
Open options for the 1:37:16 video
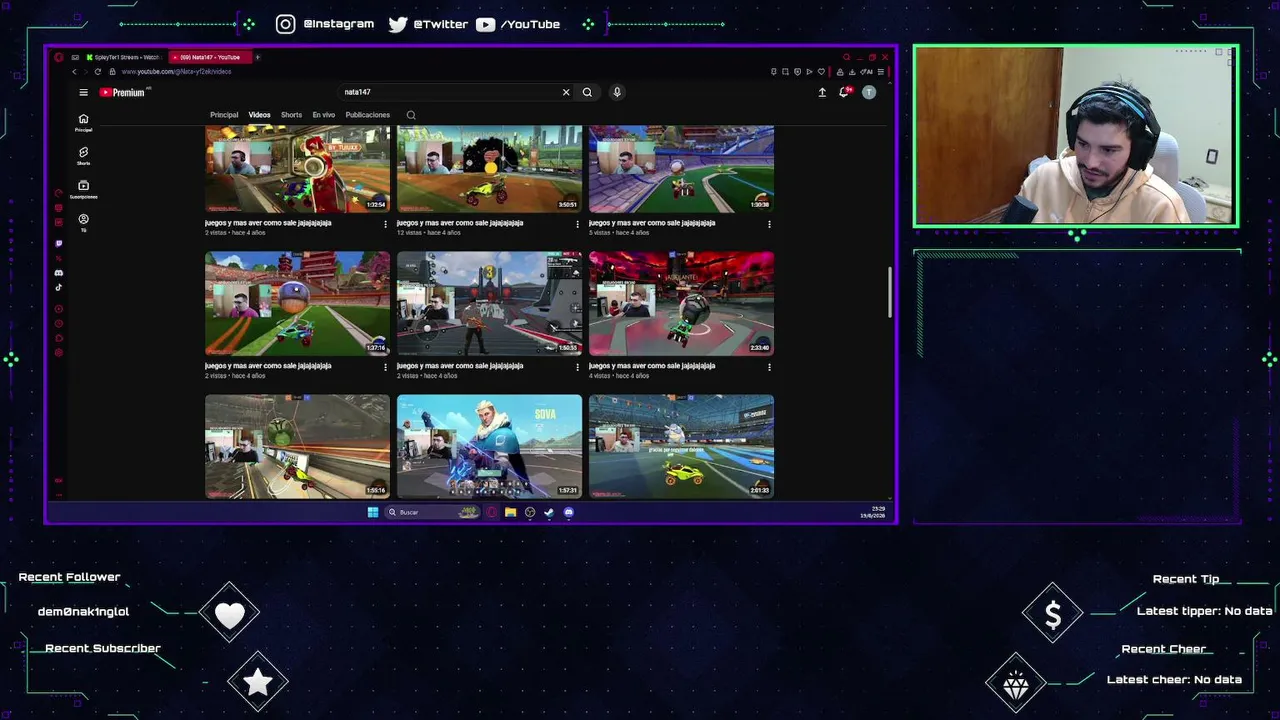pos(385,367)
